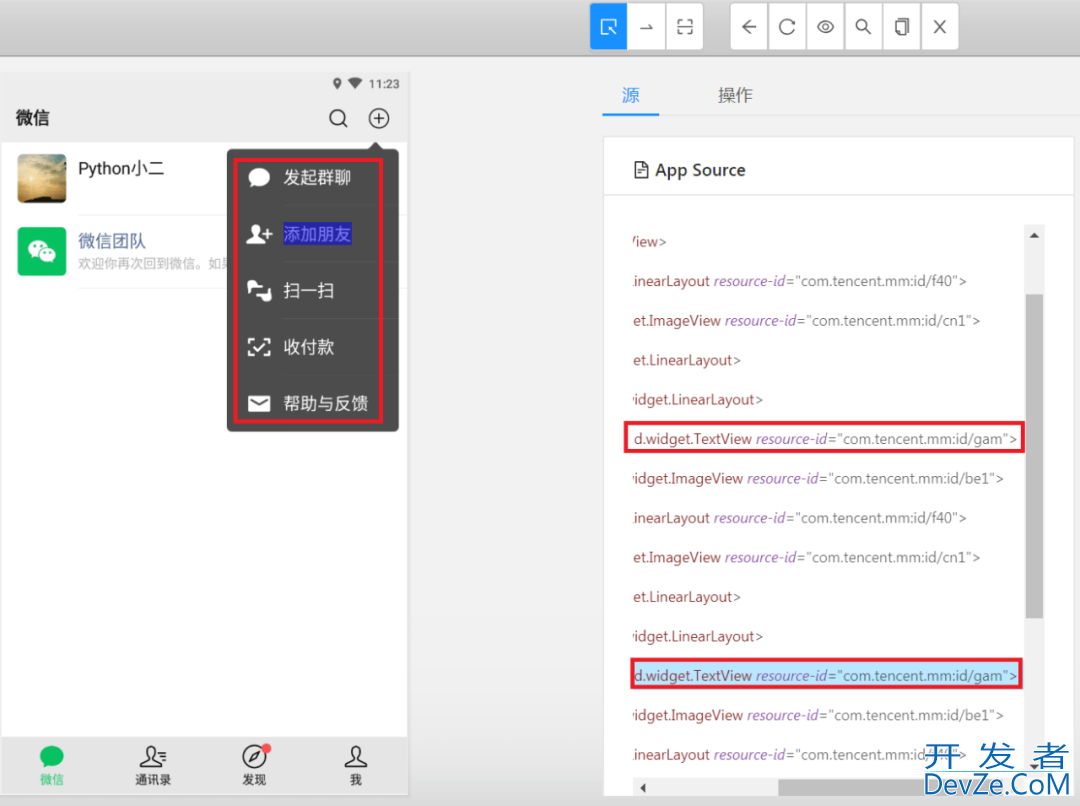Click location icon in phone status bar
The image size is (1080, 806).
tap(337, 83)
